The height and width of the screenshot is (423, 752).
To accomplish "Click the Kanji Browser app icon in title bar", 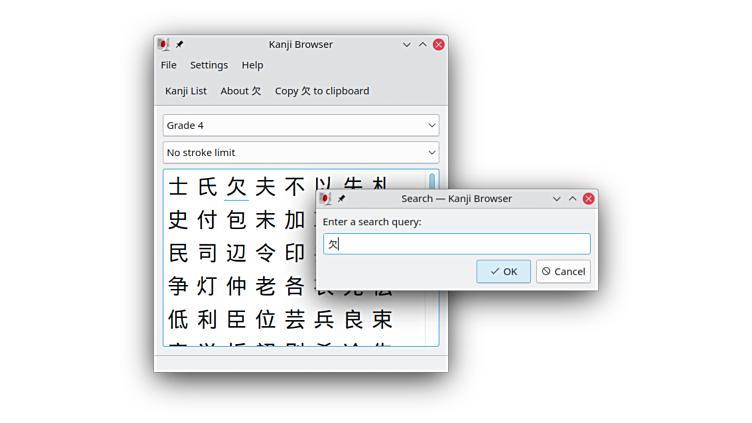I will [163, 44].
